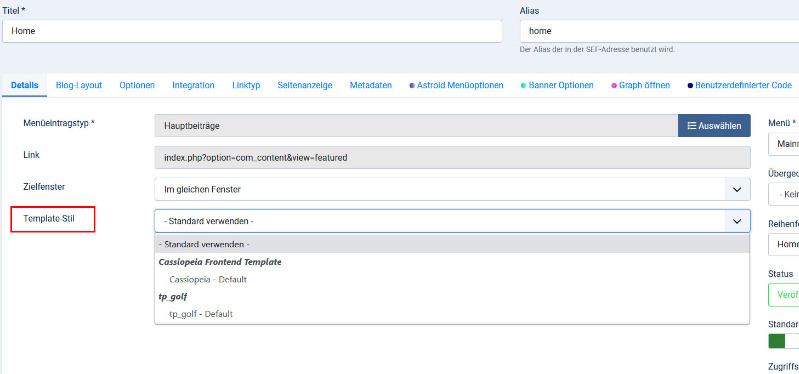Open the Banner Optionen tab

pyautogui.click(x=557, y=85)
